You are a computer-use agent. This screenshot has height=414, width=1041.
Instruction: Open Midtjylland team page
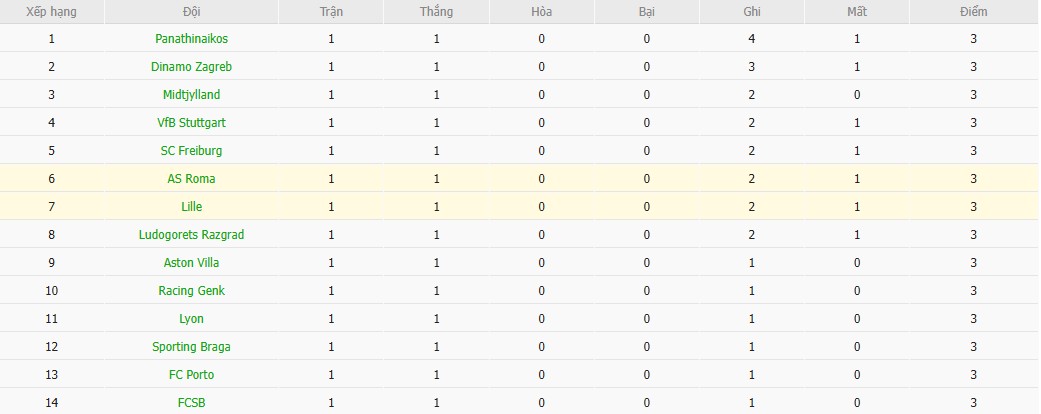191,95
